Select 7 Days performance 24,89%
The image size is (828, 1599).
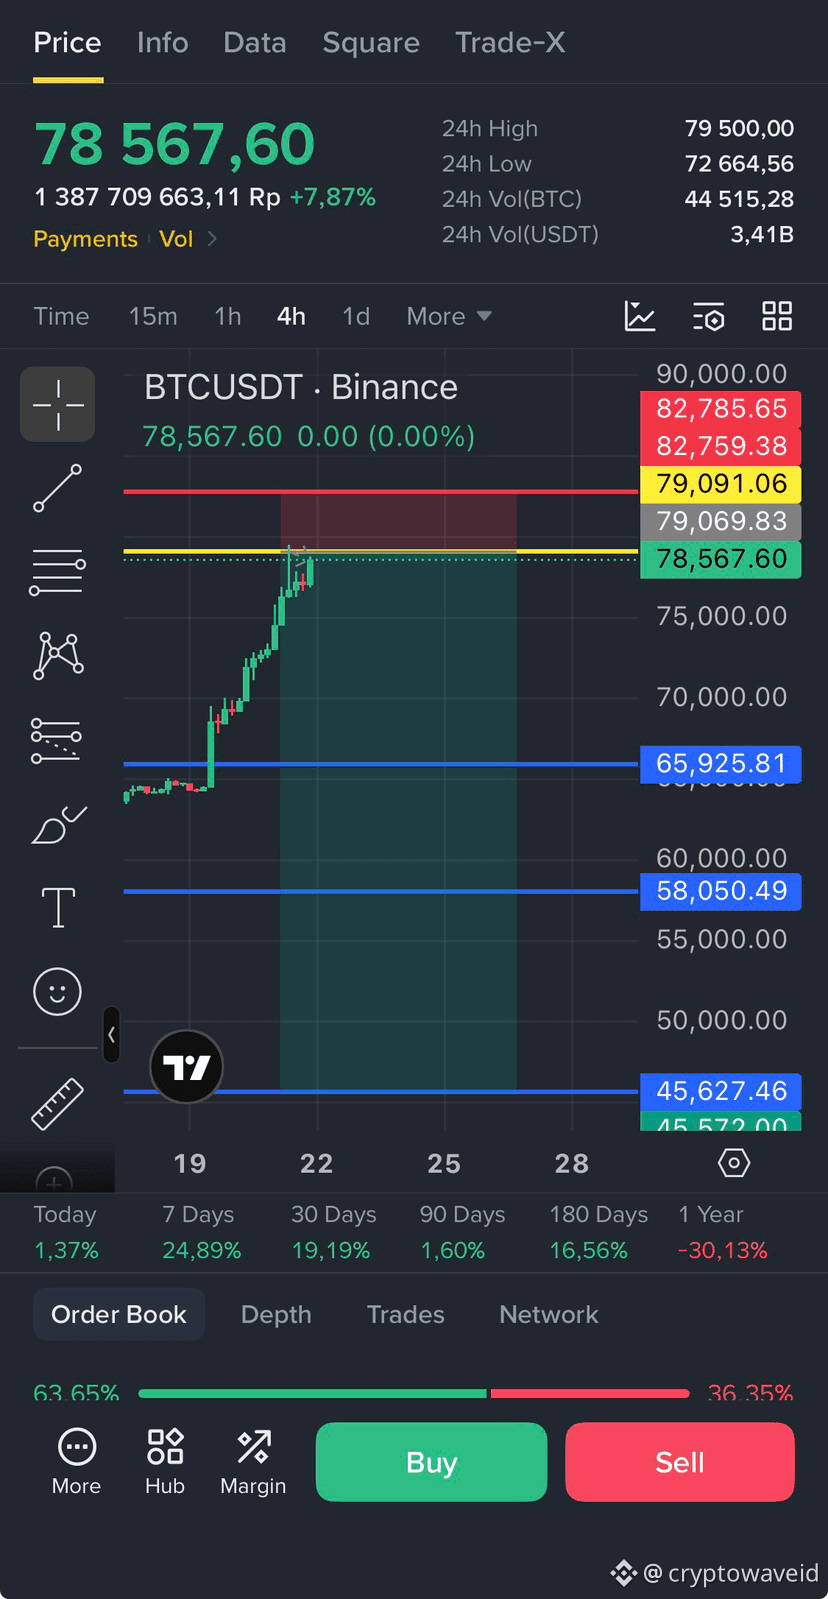point(201,1232)
